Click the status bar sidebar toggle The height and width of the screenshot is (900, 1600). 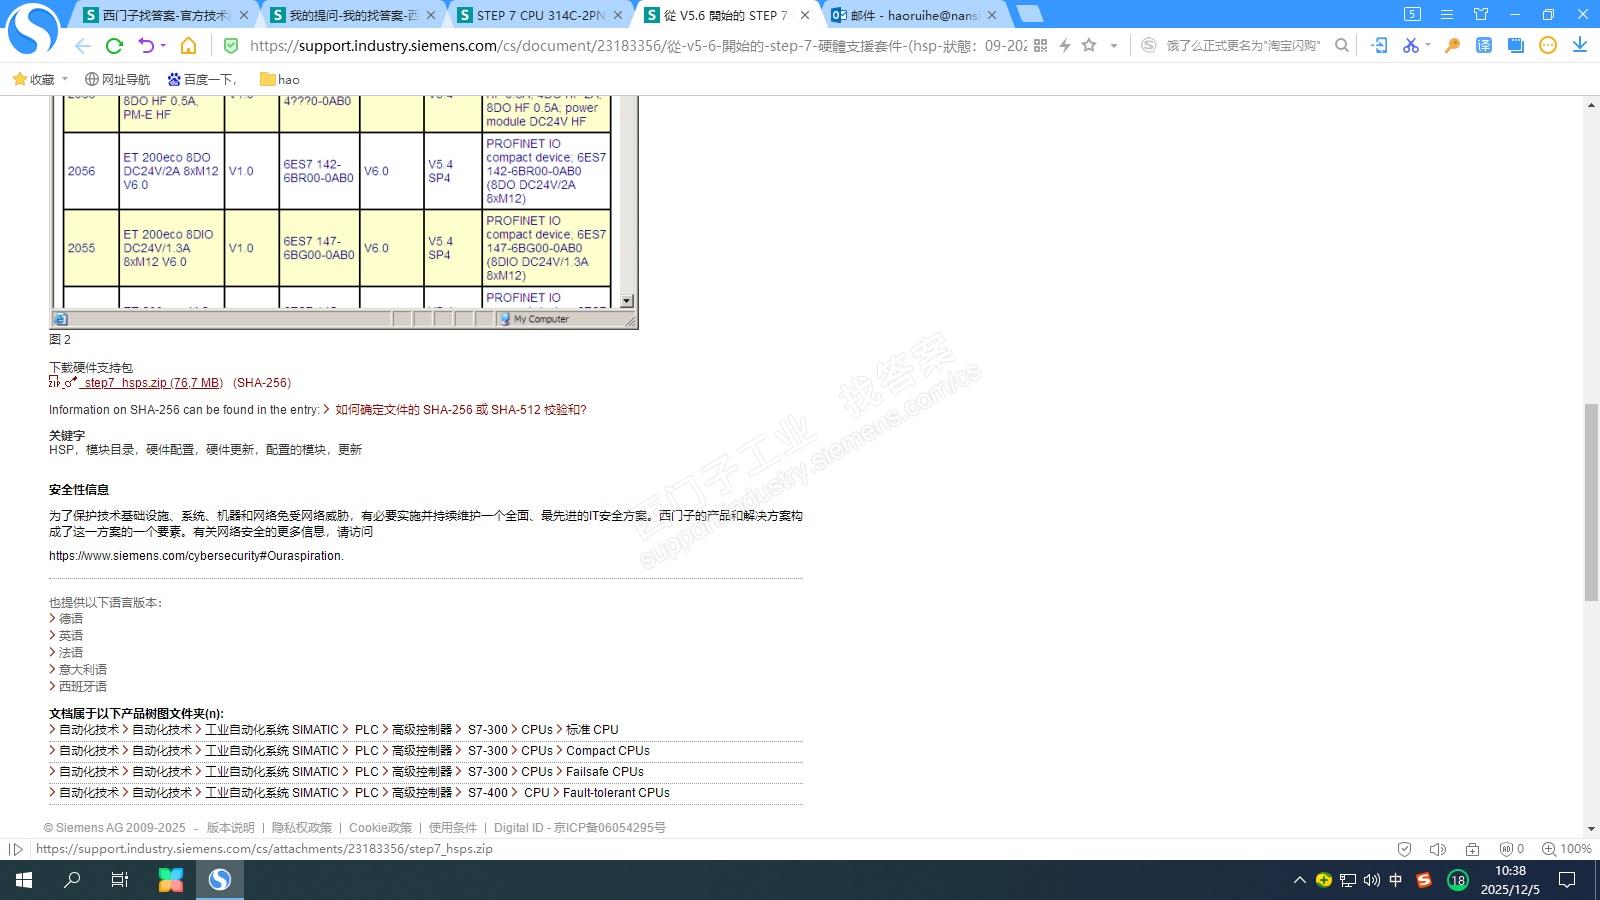(x=16, y=849)
